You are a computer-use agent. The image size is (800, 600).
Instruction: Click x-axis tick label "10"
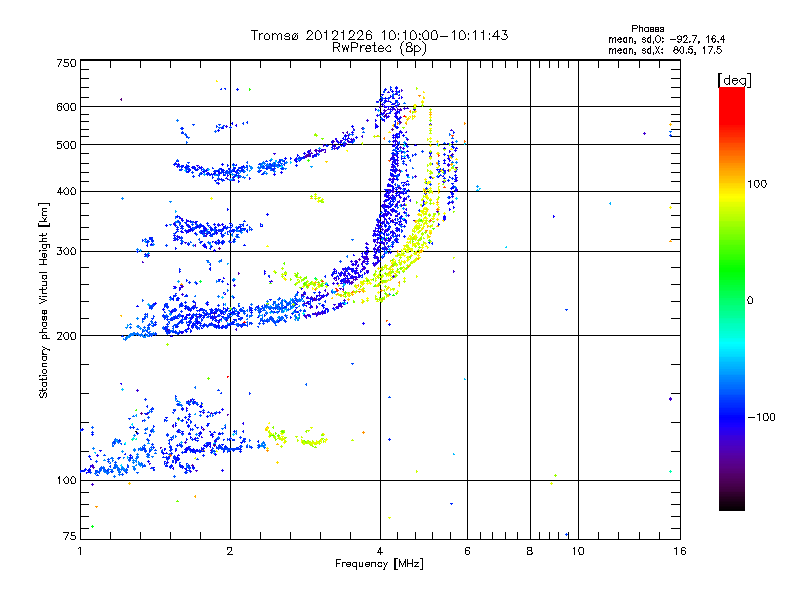pyautogui.click(x=578, y=551)
